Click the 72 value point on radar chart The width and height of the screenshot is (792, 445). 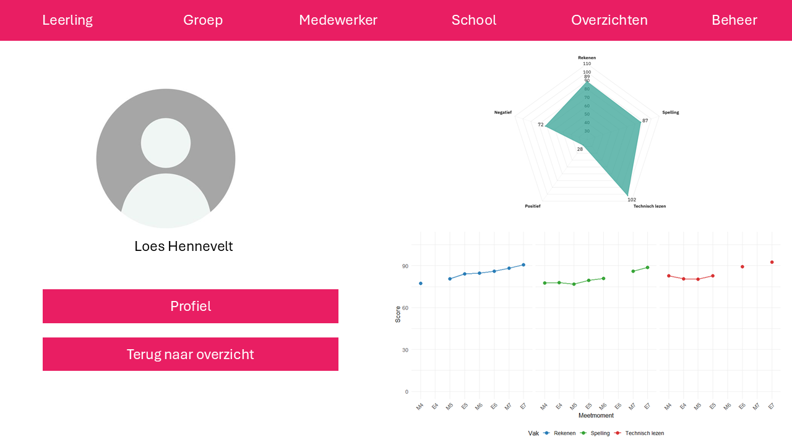[546, 126]
